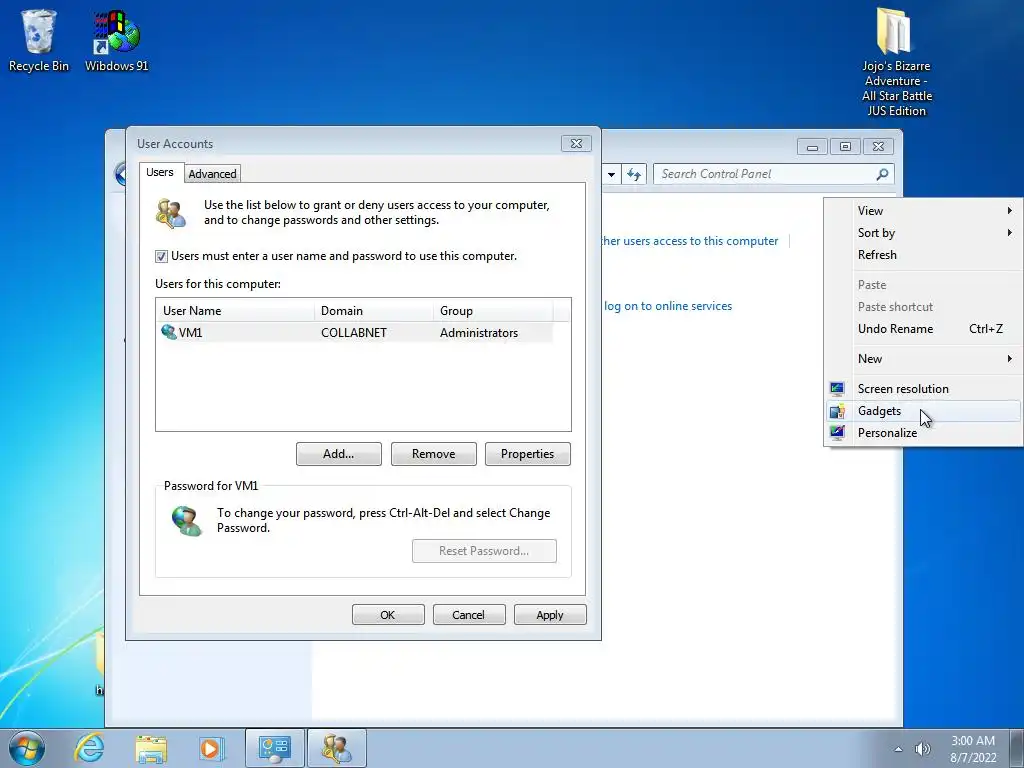Click the Personalize menu icon

[837, 432]
